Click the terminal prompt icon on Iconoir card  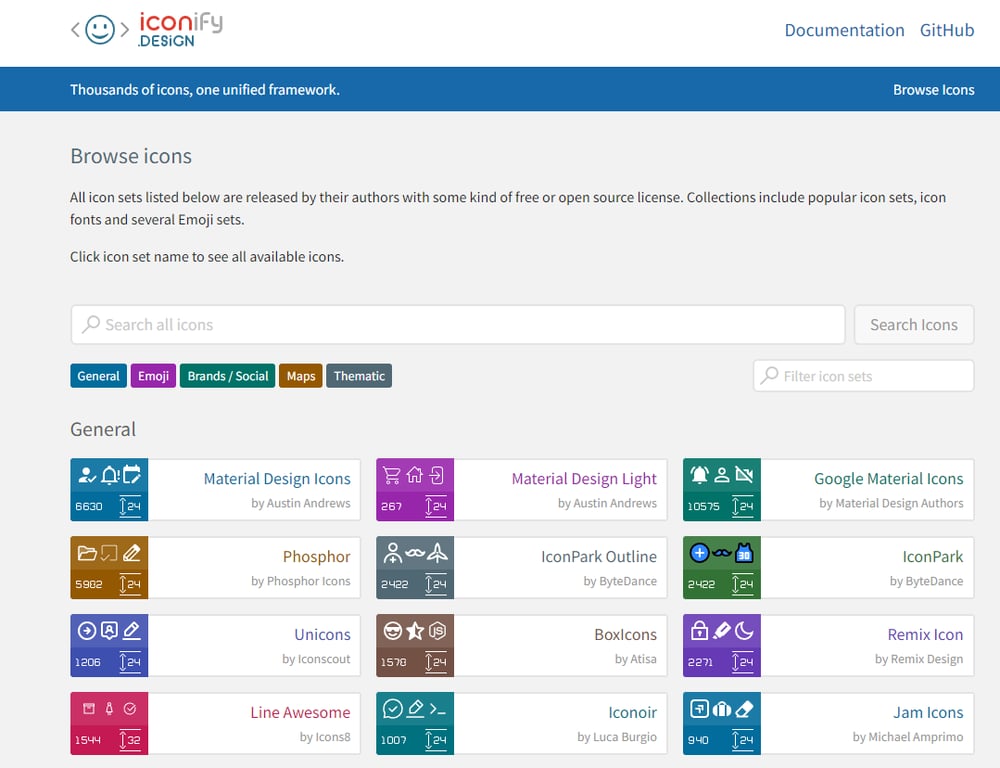tap(438, 709)
